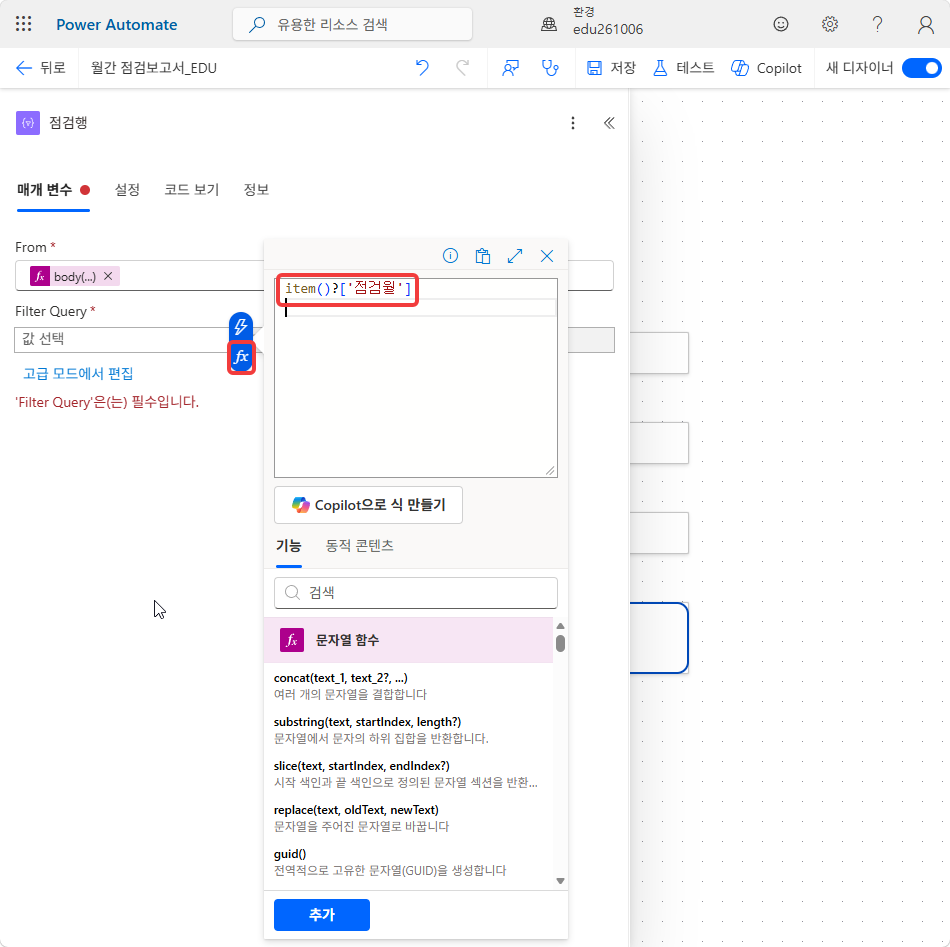Open the environment globe icon
The width and height of the screenshot is (950, 947).
[x=549, y=24]
